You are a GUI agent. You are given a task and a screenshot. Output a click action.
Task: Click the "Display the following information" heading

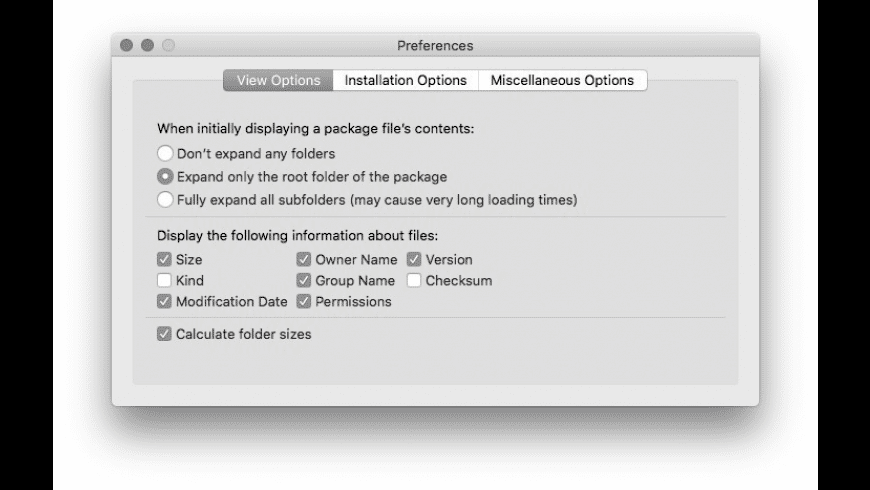tap(297, 236)
